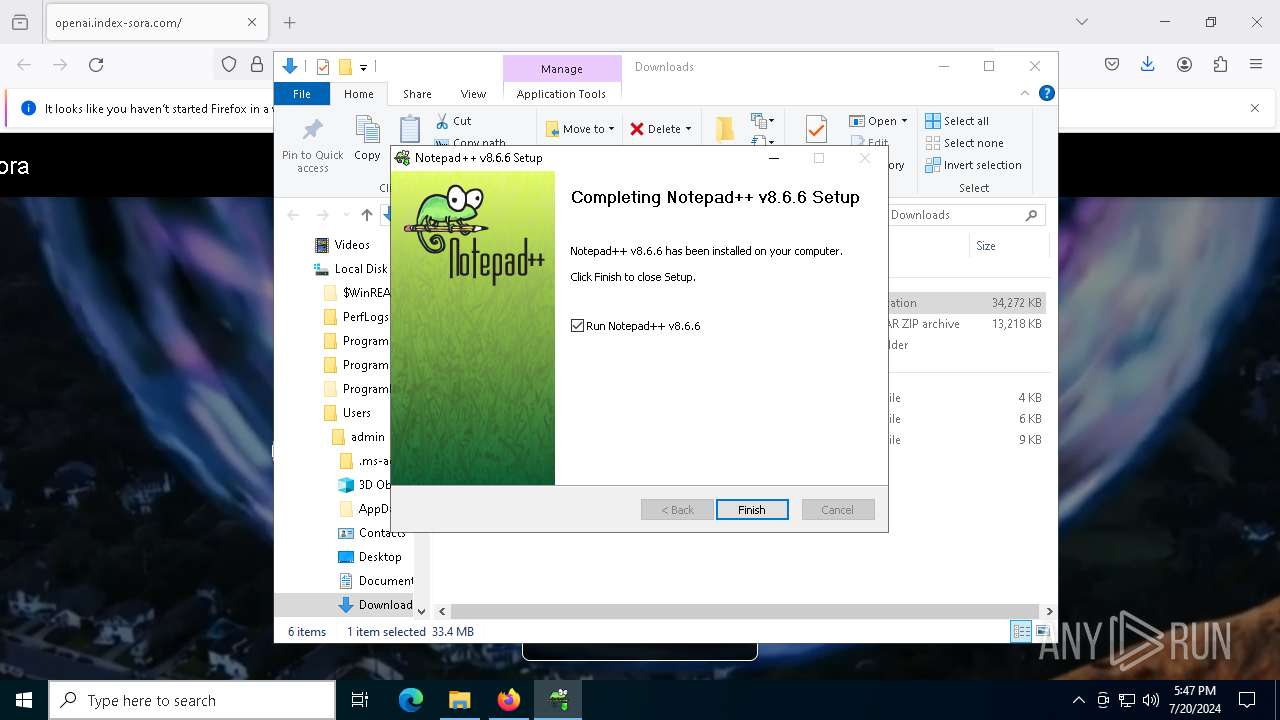The image size is (1280, 720).
Task: Click the Properties checkmark icon in ribbon
Action: tap(816, 130)
